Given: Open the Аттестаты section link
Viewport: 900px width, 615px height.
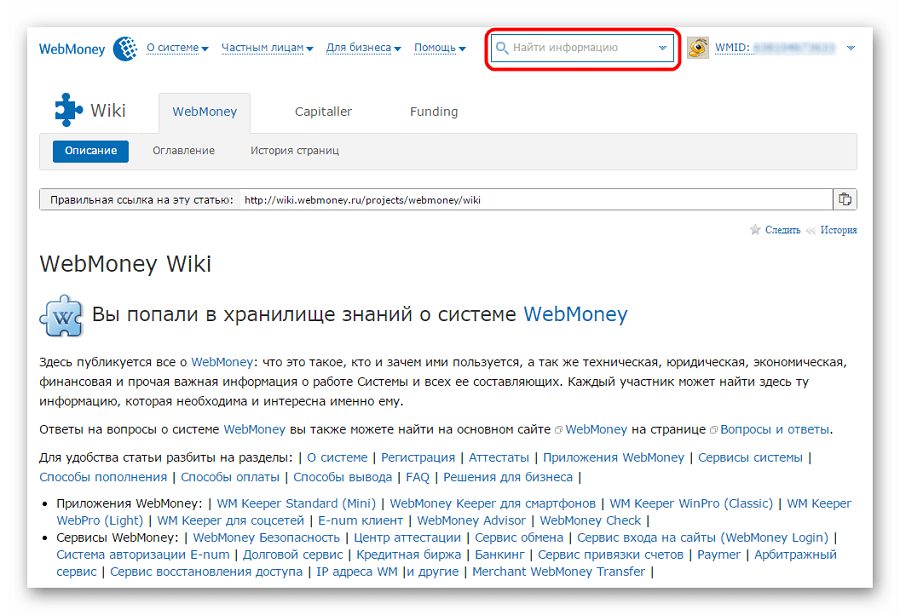Looking at the screenshot, I should [x=499, y=458].
